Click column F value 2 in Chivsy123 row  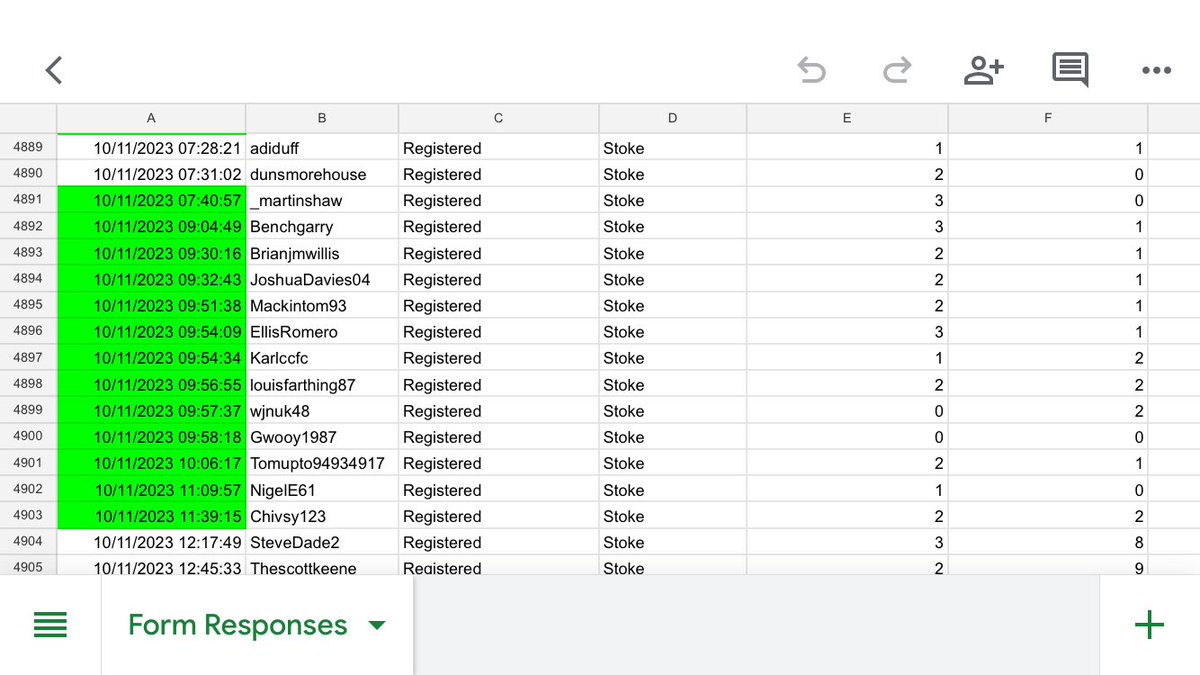(x=1048, y=516)
